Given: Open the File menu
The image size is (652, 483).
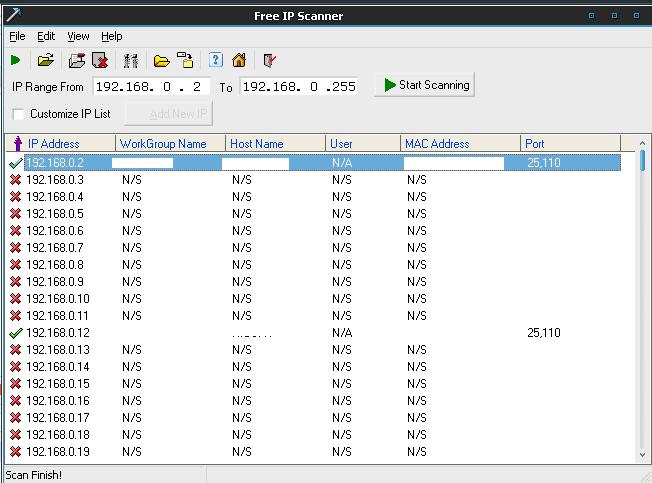Looking at the screenshot, I should (17, 37).
